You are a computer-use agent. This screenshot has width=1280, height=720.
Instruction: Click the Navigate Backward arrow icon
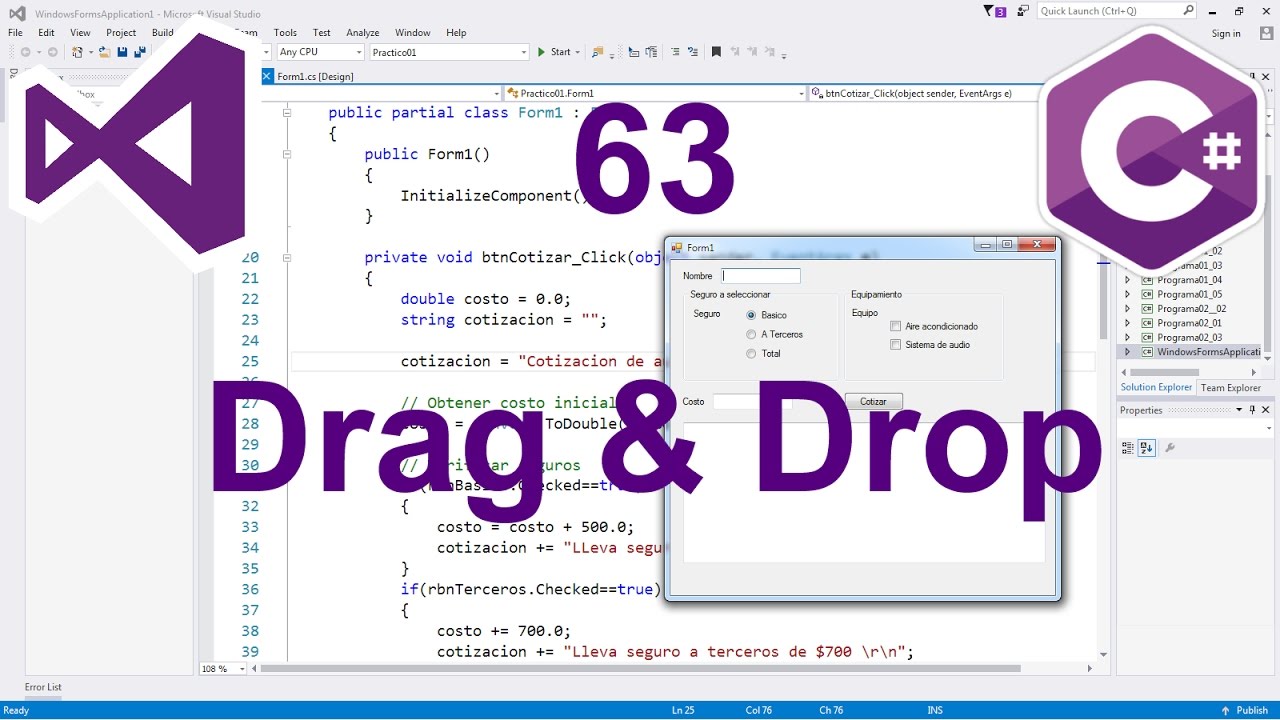pos(25,52)
